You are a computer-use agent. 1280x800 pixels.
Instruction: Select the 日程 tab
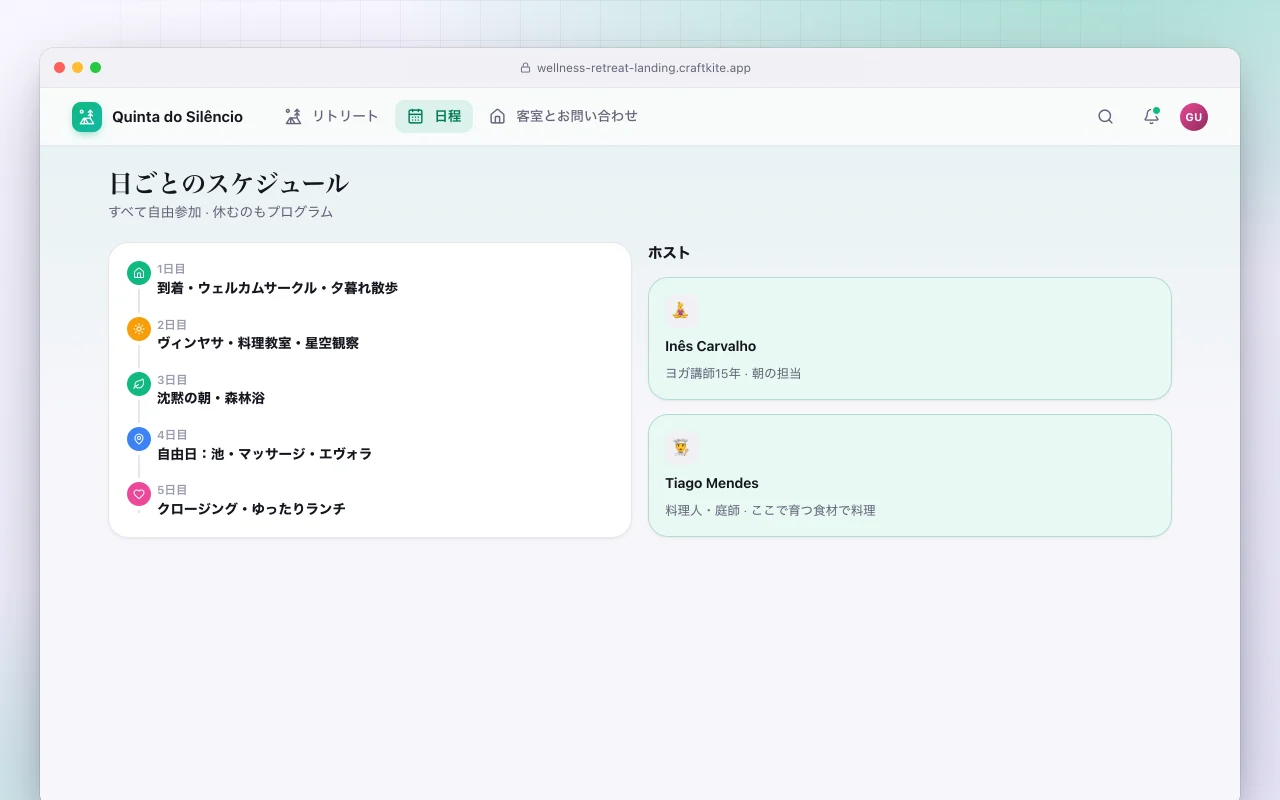click(x=434, y=116)
